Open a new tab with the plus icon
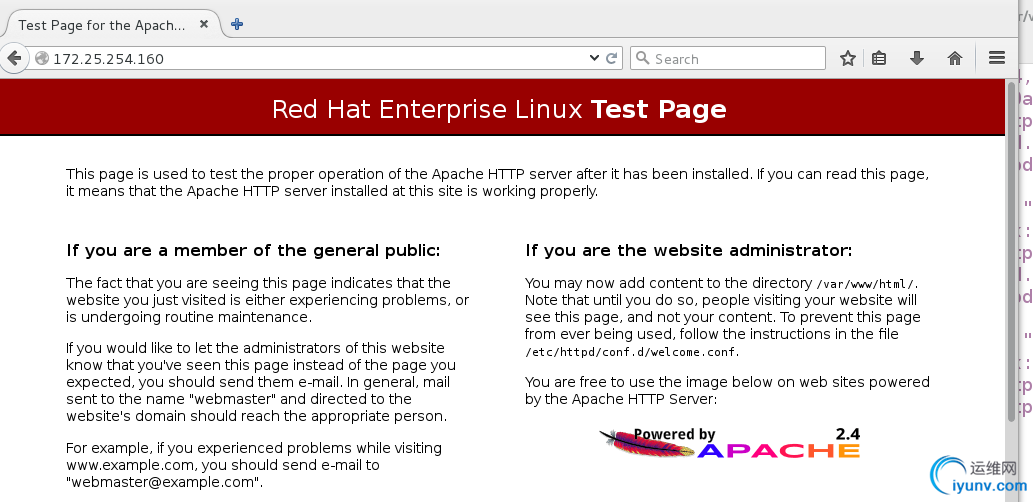The image size is (1033, 502). pos(237,24)
